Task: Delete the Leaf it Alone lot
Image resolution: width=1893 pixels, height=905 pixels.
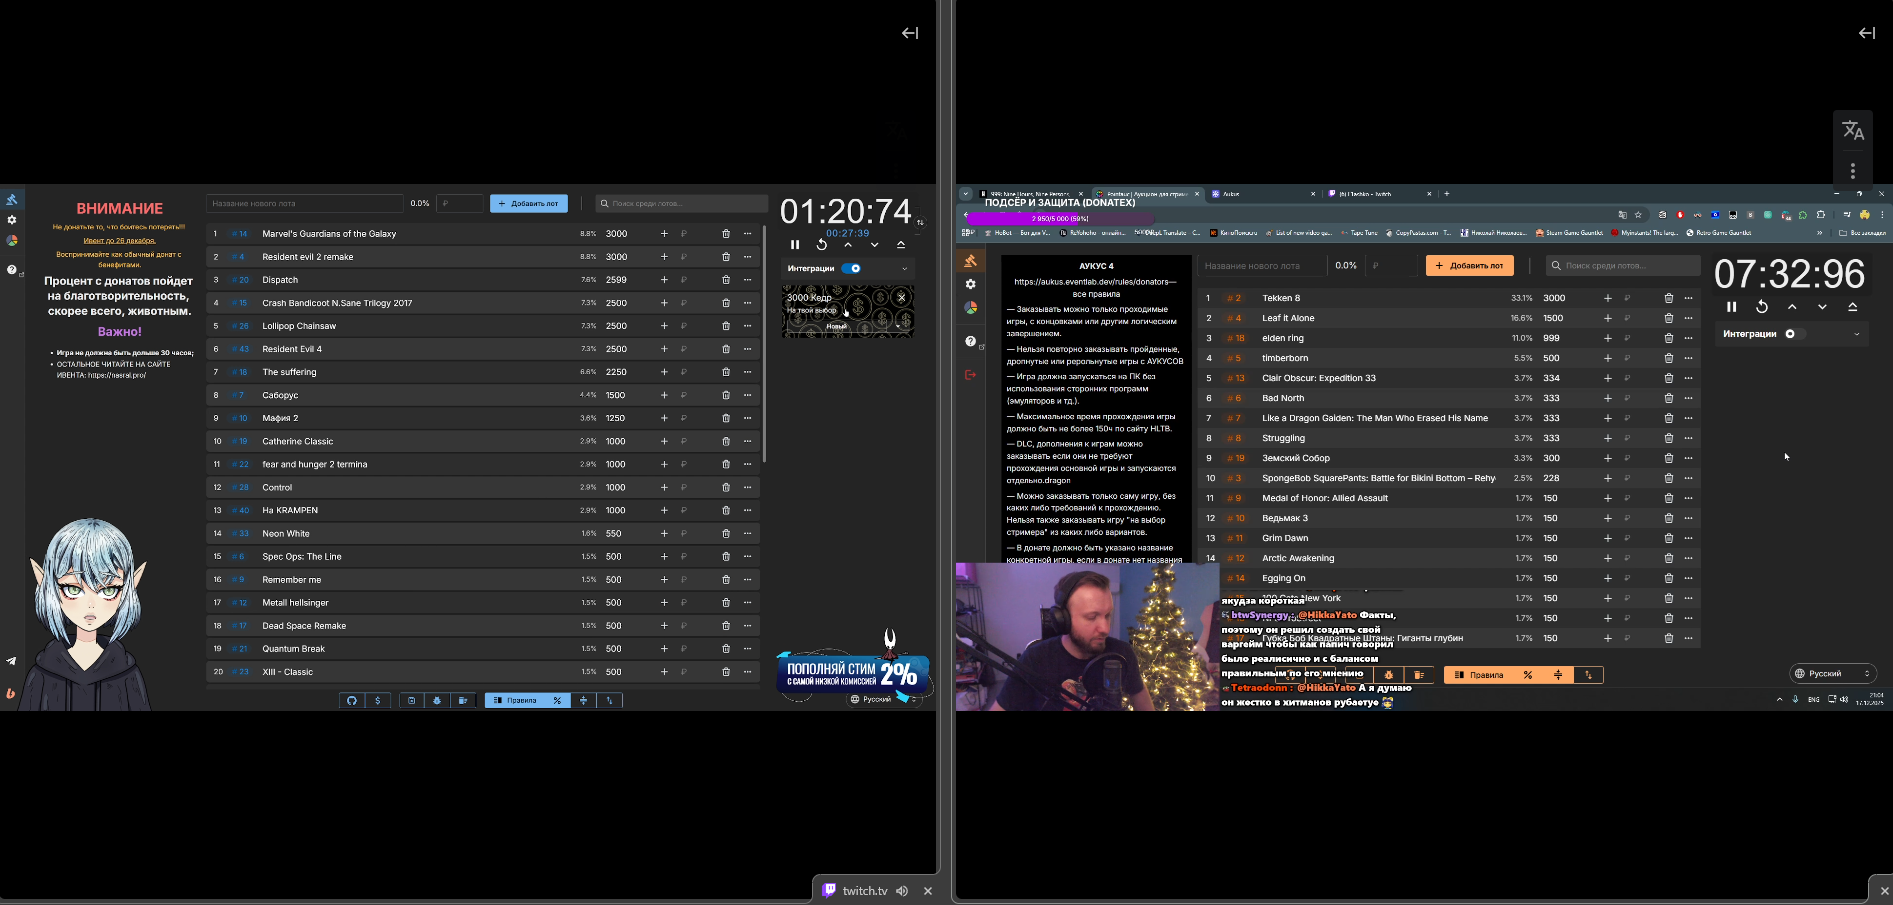Action: click(1668, 318)
